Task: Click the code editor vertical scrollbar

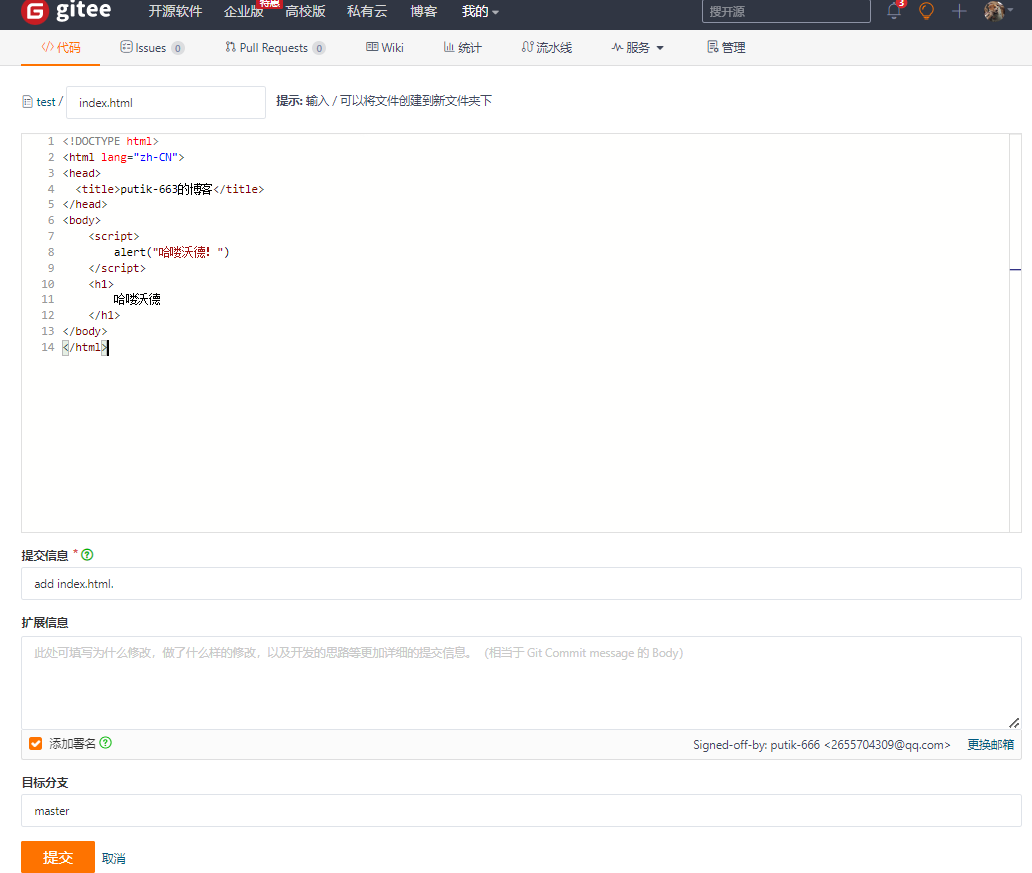Action: click(1015, 332)
